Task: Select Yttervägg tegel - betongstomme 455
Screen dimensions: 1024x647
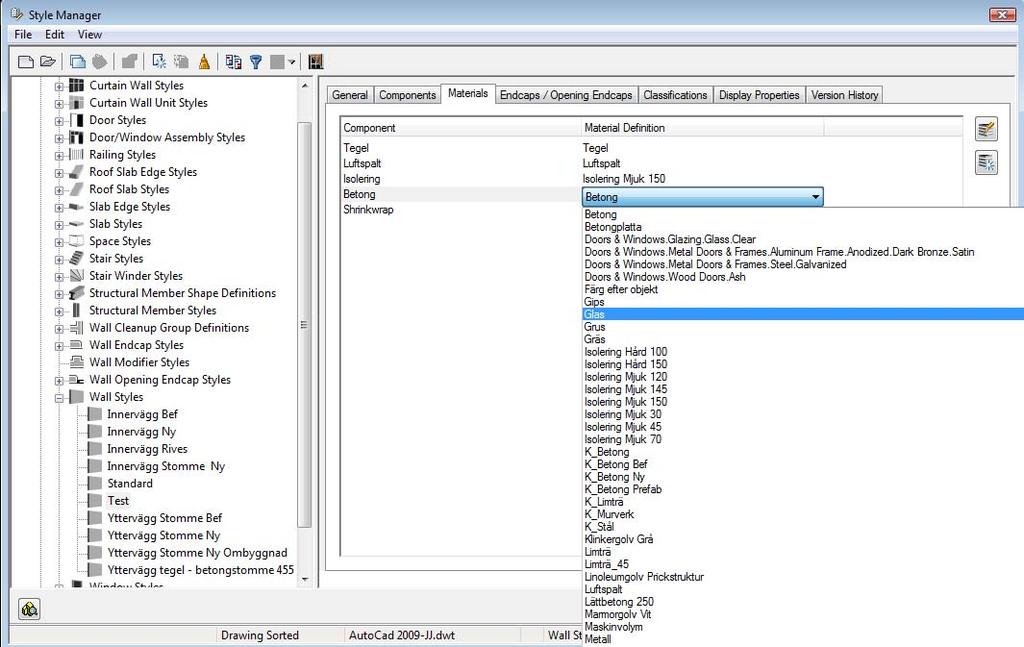Action: 200,570
